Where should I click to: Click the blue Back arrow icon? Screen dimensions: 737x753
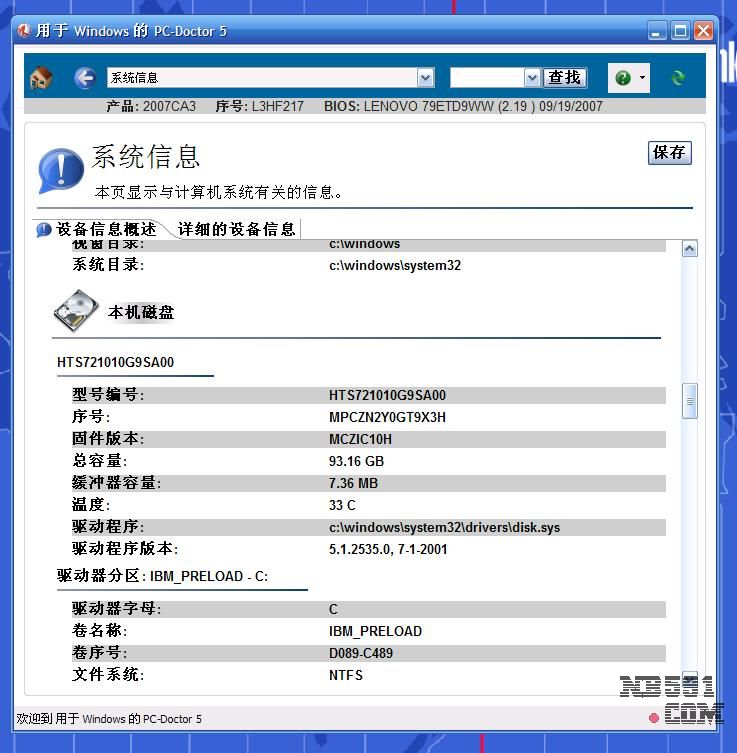(85, 78)
